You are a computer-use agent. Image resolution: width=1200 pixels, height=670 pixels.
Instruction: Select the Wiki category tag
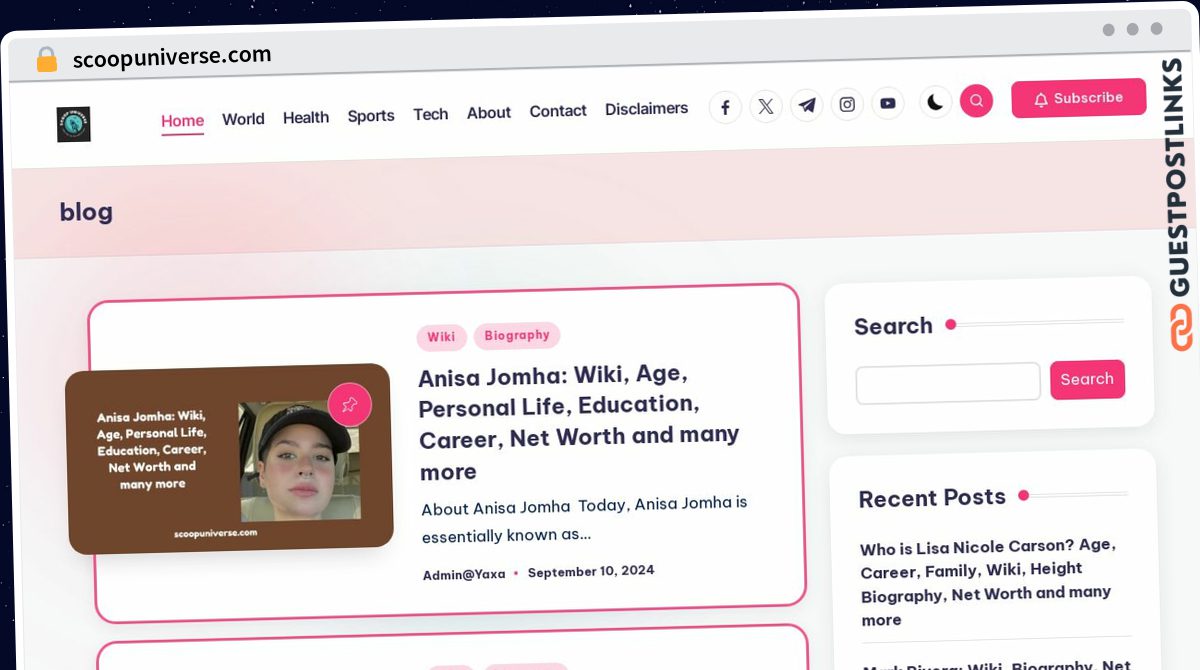pos(442,337)
